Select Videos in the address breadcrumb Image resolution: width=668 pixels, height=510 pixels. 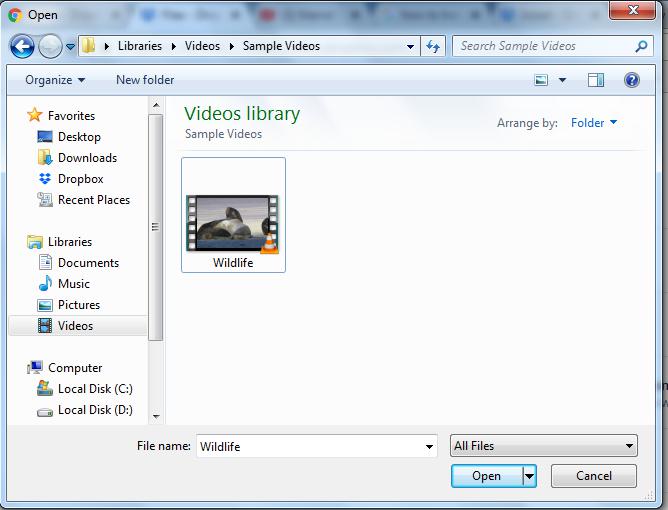202,46
